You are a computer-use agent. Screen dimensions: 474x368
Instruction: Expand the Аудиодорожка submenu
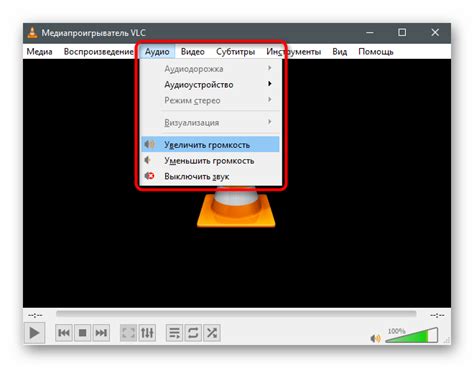click(210, 69)
